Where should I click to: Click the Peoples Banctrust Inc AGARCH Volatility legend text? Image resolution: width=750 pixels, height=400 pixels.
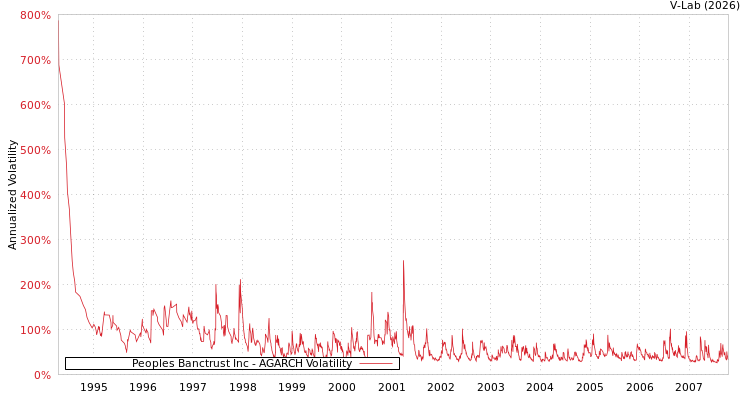242,363
